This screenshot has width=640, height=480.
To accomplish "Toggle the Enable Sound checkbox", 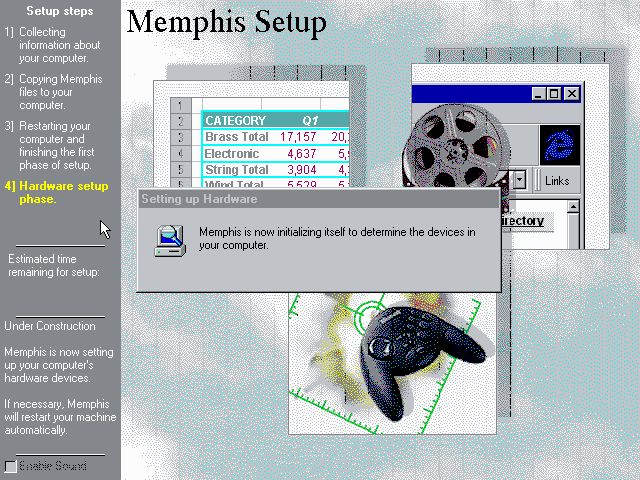I will pos(10,466).
